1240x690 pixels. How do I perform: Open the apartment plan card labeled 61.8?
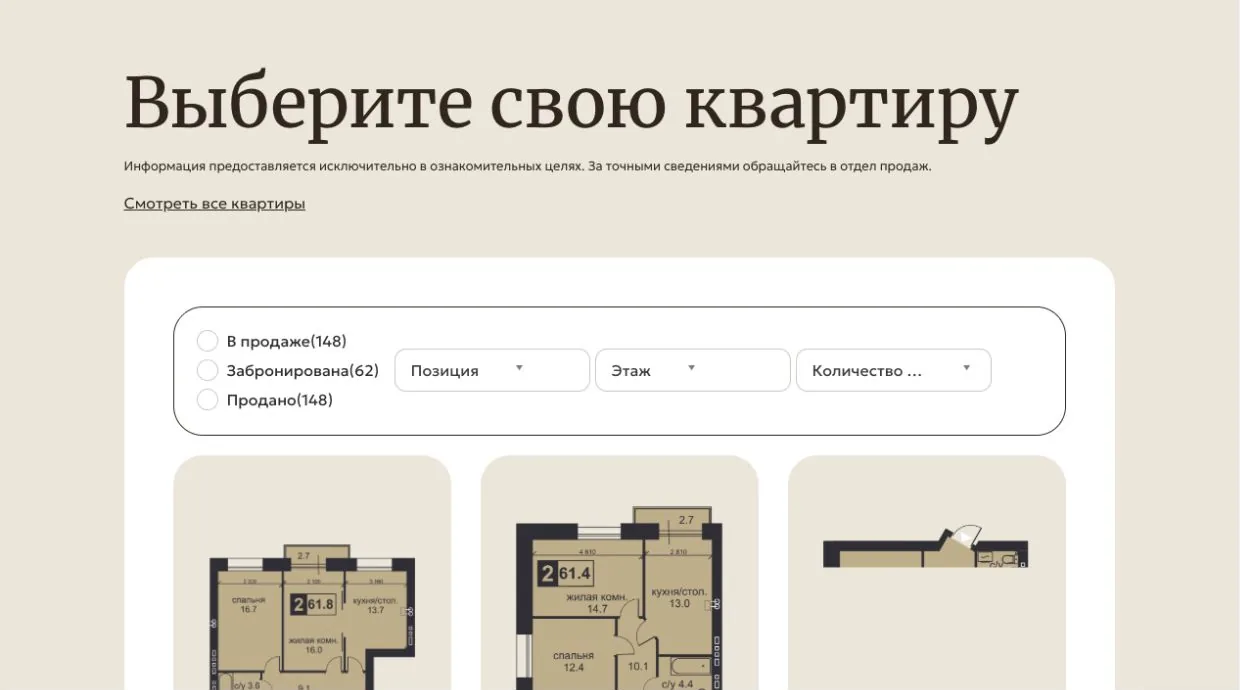click(x=312, y=573)
